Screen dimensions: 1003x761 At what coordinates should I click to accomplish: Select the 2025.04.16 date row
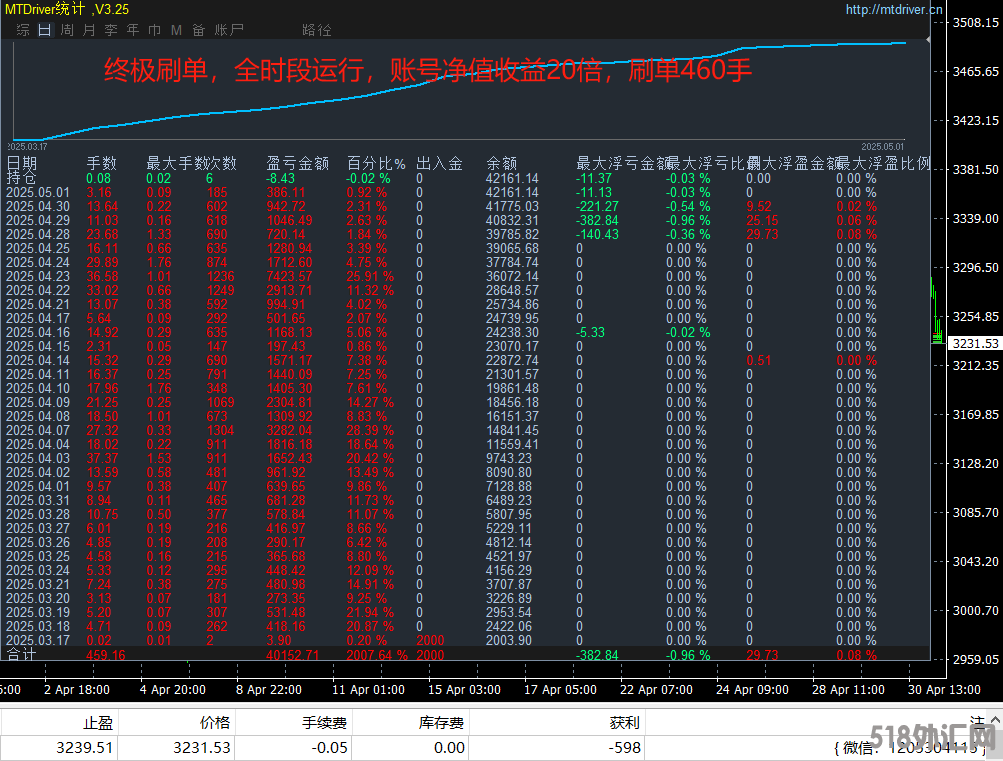click(x=38, y=333)
